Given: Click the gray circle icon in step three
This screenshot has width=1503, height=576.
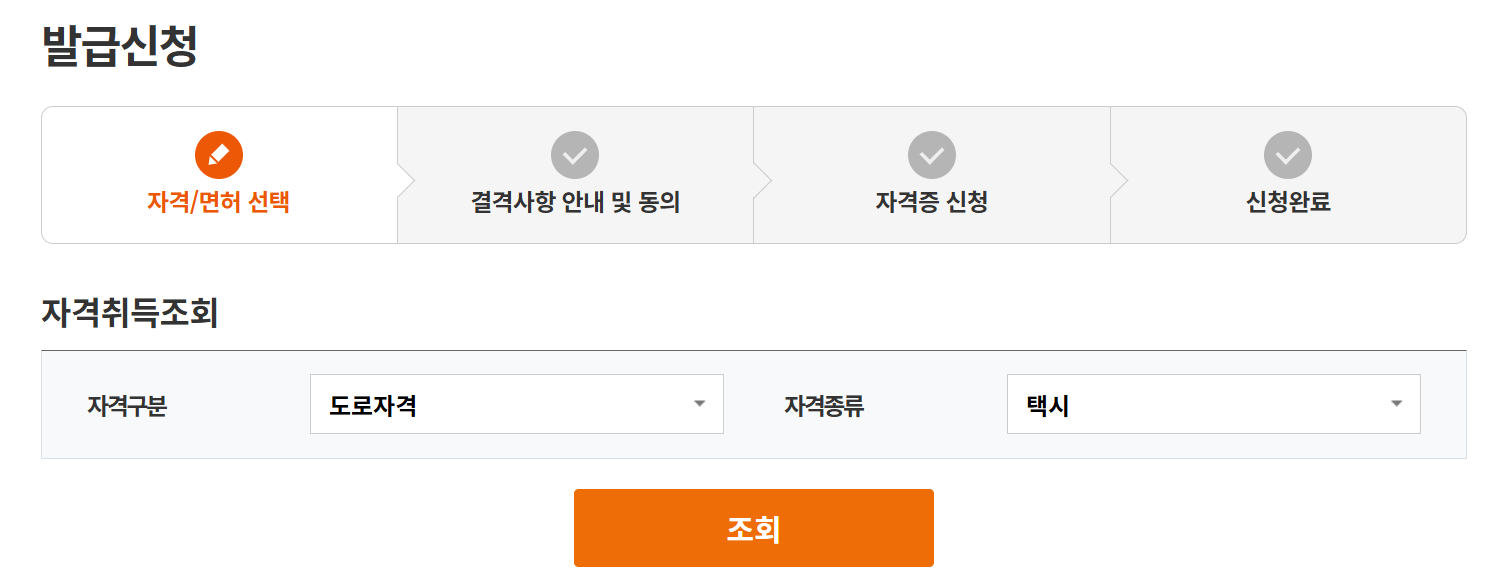Looking at the screenshot, I should (932, 155).
